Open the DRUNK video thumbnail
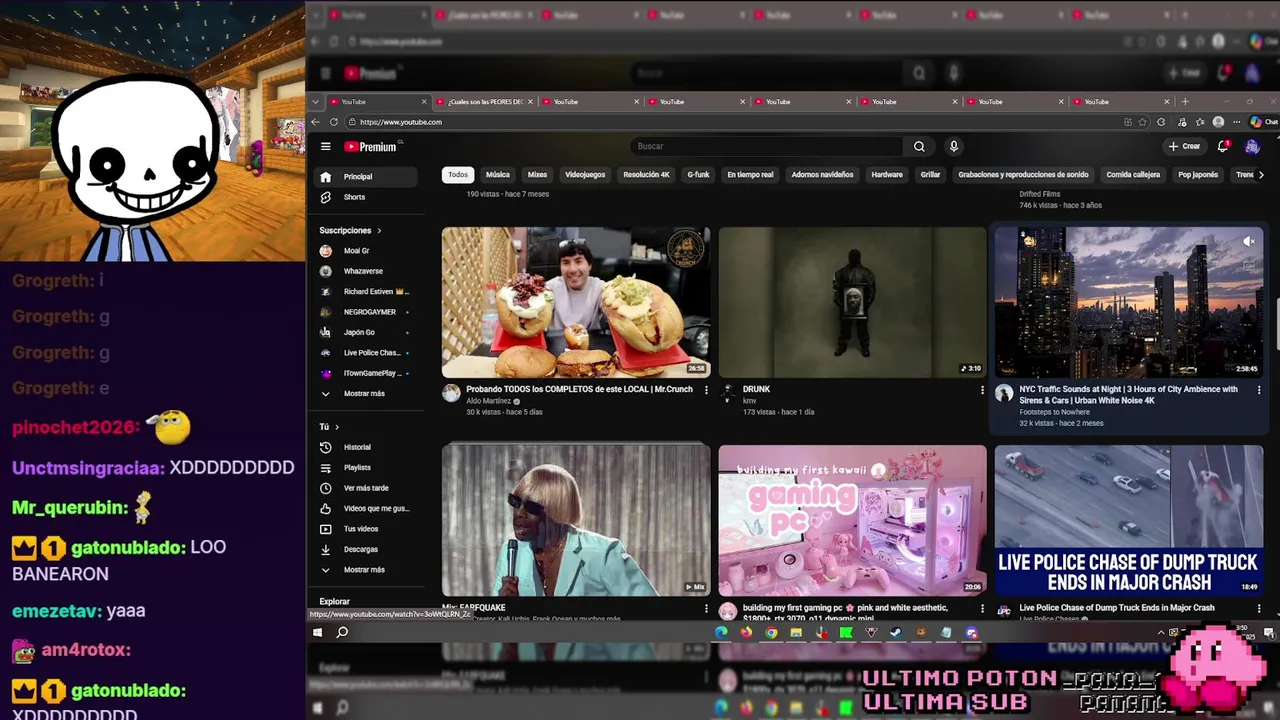 [x=852, y=302]
